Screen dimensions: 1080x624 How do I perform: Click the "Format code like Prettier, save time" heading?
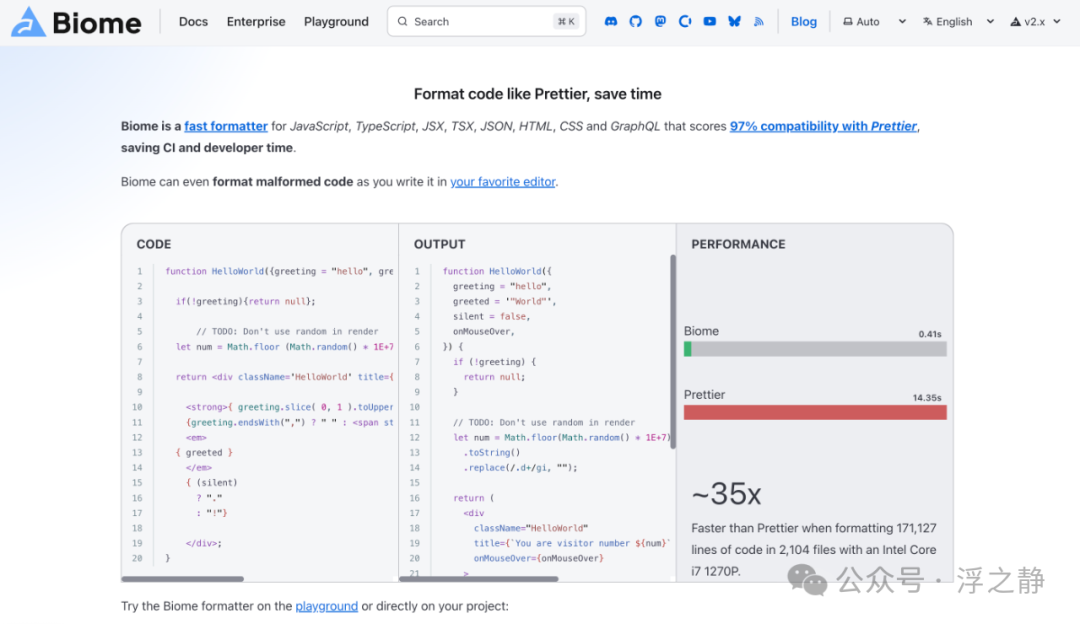pos(538,94)
